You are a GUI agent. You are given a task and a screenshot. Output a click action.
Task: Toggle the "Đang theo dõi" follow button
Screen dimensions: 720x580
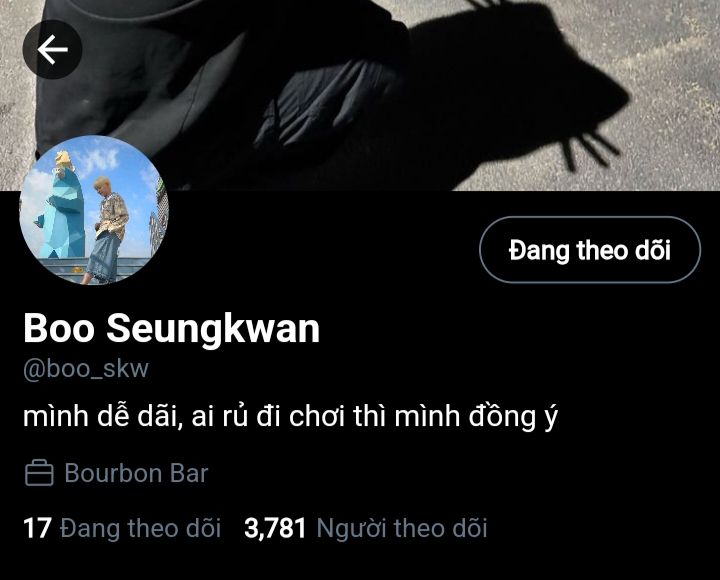coord(590,249)
